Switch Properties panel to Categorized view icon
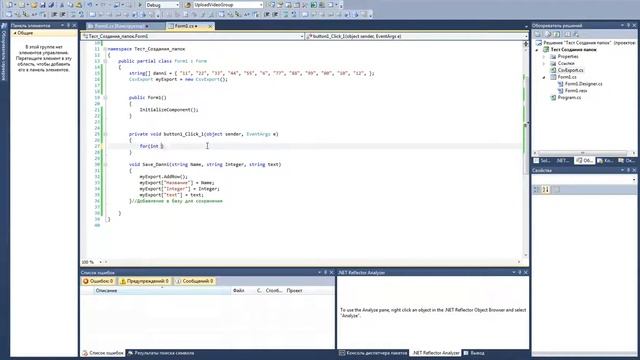This screenshot has width=640, height=360. [x=537, y=190]
